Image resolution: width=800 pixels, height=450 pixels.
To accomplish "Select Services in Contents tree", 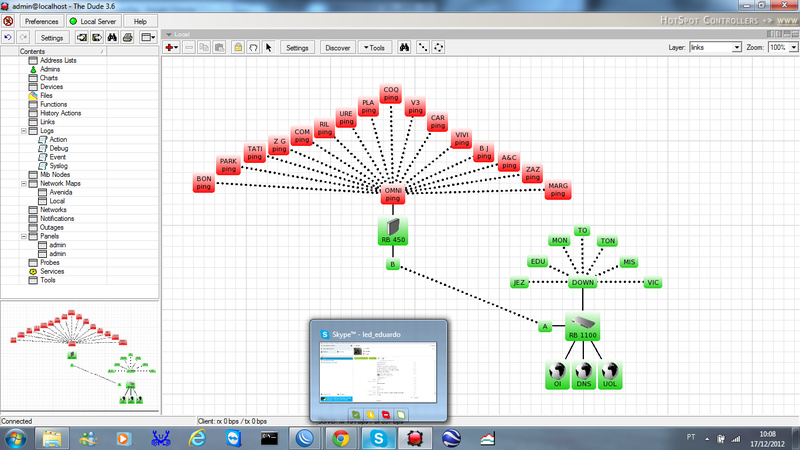I will tap(52, 271).
